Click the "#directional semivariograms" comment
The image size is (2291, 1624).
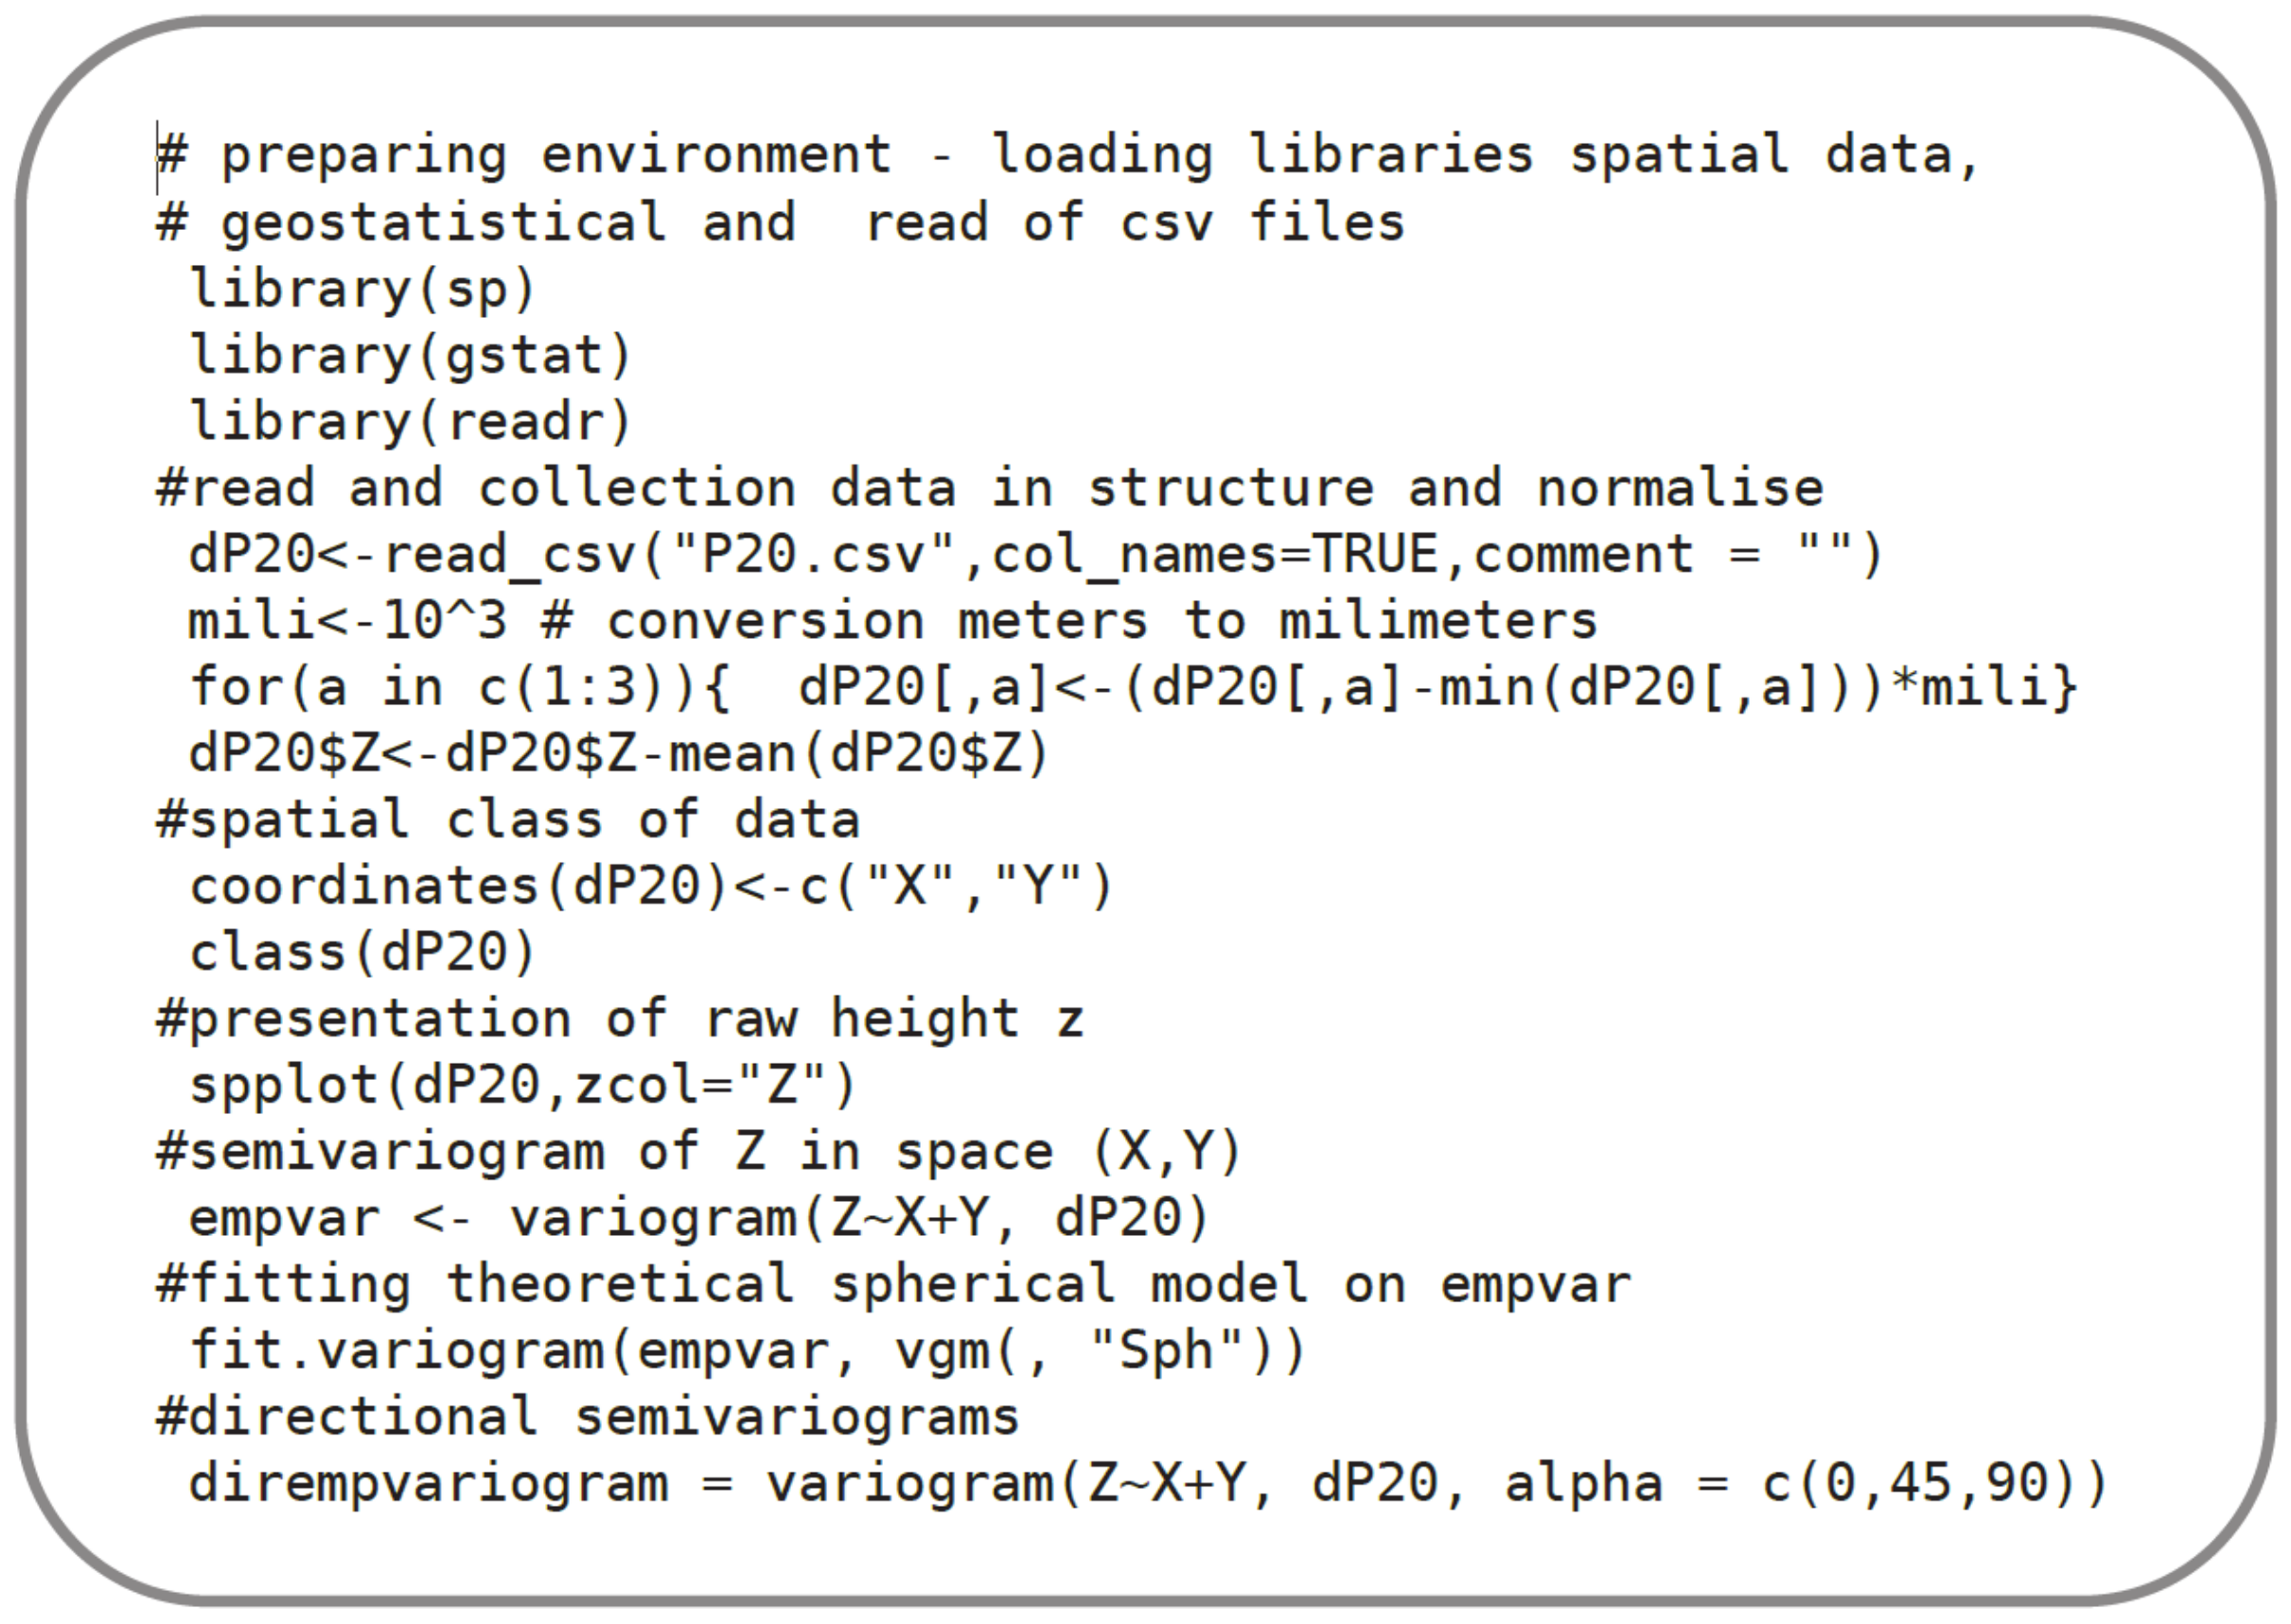coord(588,1417)
